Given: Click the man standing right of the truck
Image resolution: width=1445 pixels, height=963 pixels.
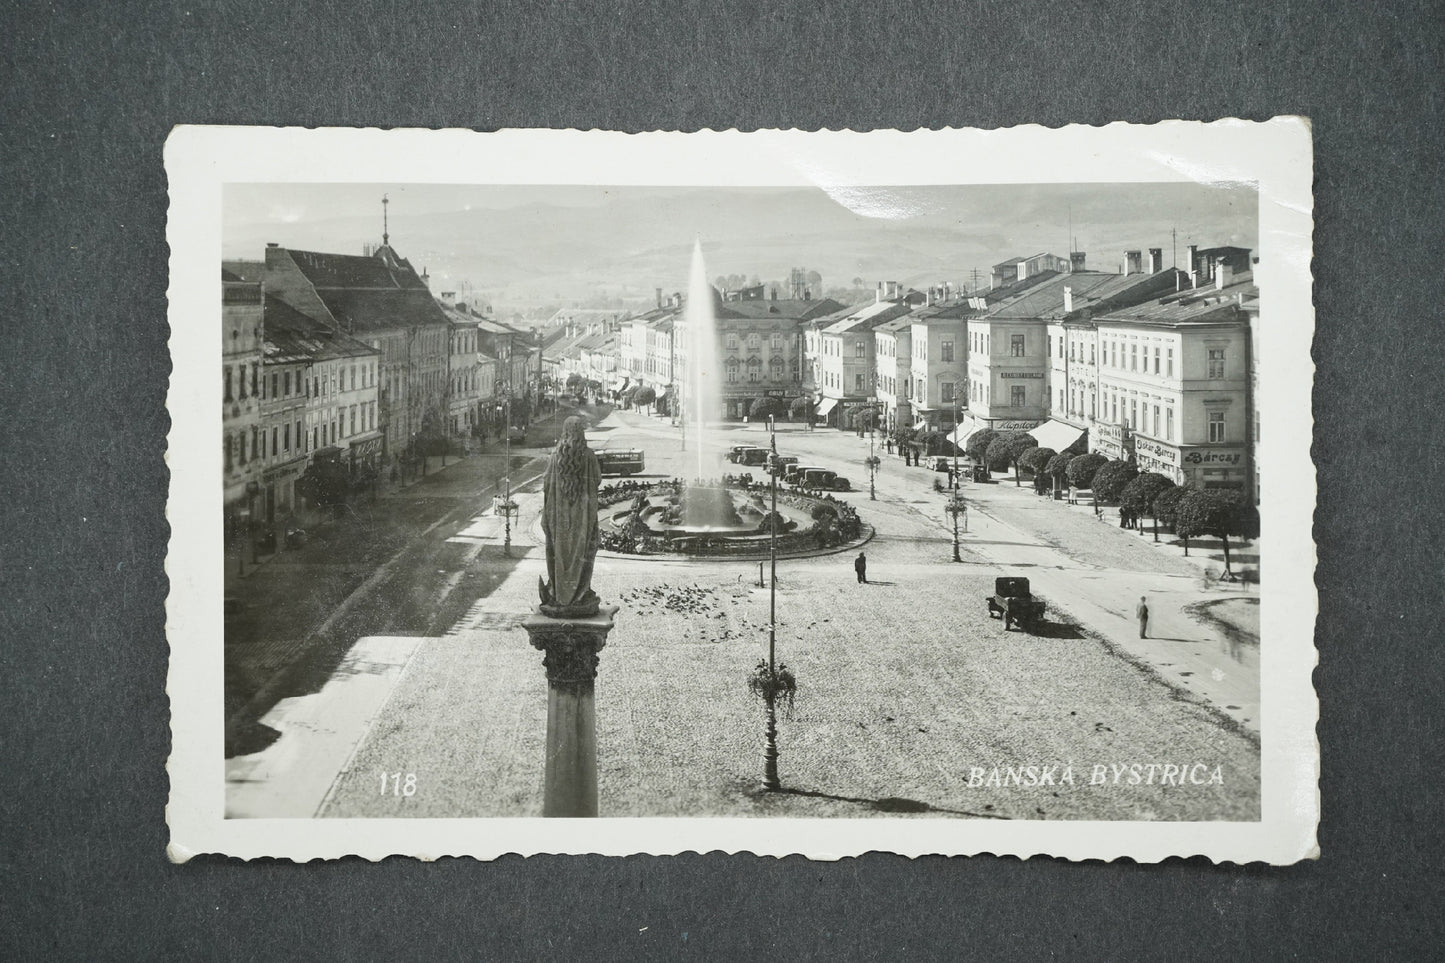Looking at the screenshot, I should [x=1142, y=617].
